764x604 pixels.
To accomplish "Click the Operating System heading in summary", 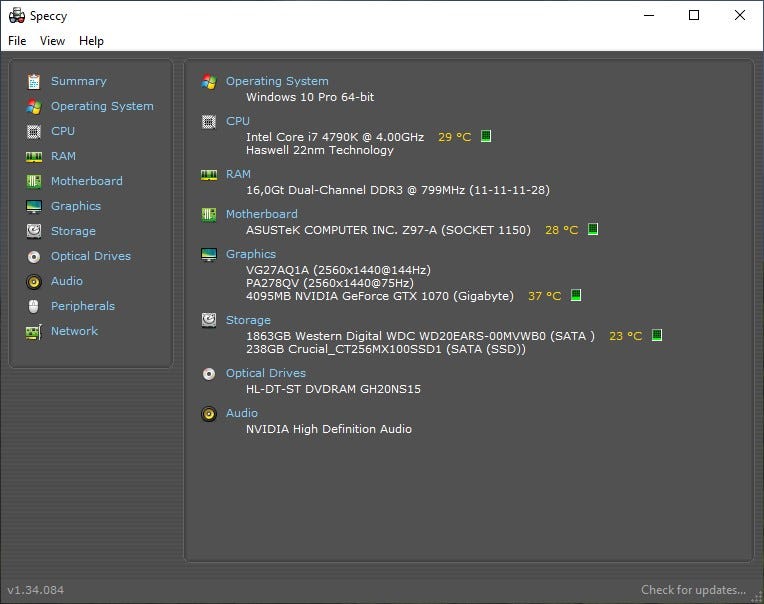I will (x=277, y=81).
